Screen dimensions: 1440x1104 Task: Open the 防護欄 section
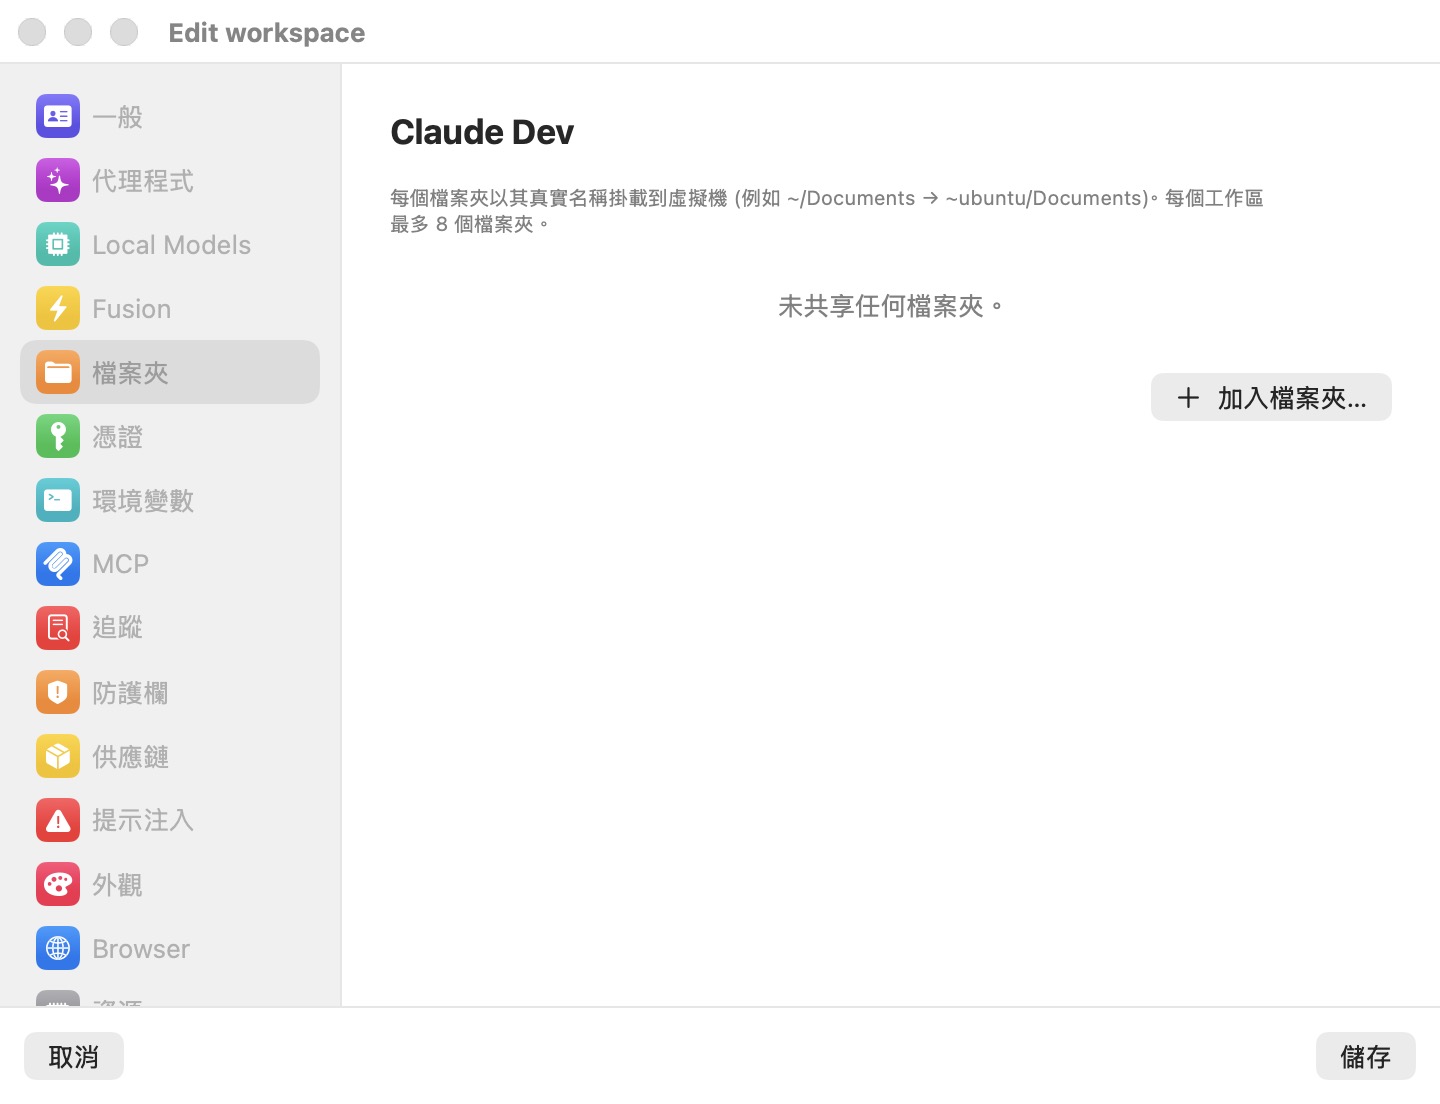130,692
